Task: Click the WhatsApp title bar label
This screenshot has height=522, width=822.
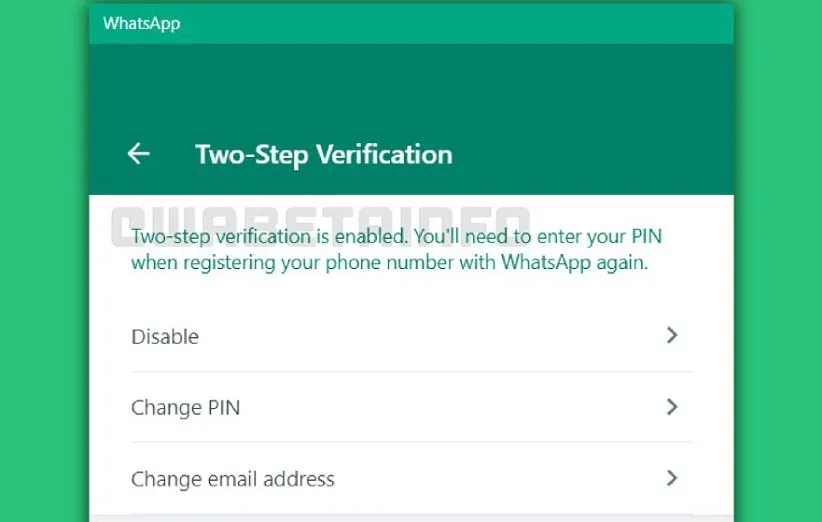Action: point(141,23)
